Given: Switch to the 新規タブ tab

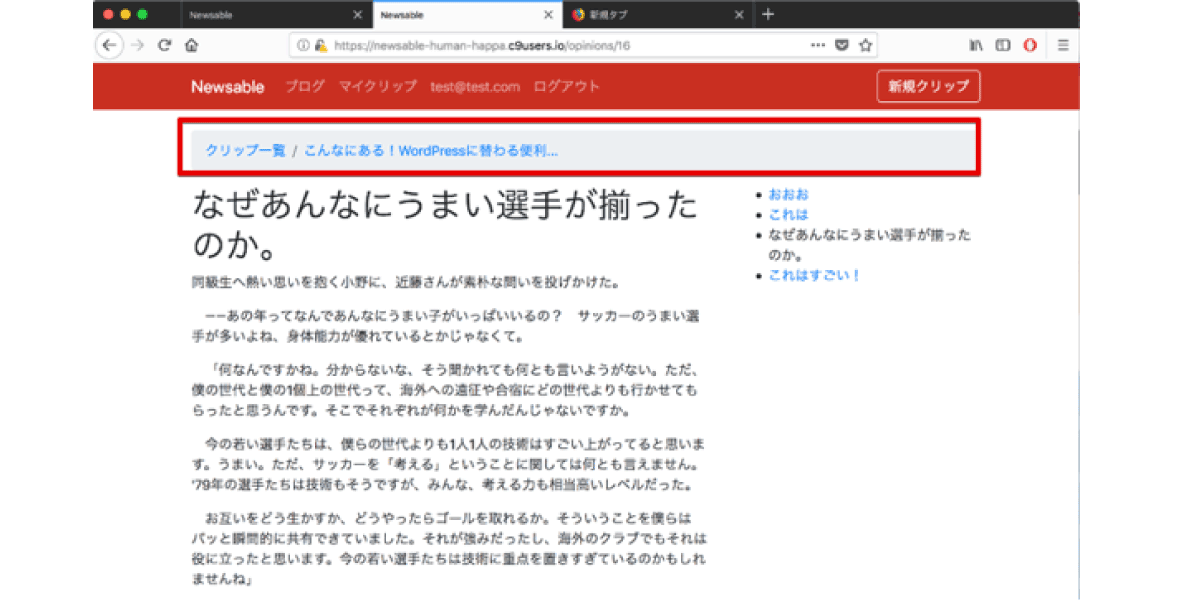Looking at the screenshot, I should pos(657,15).
